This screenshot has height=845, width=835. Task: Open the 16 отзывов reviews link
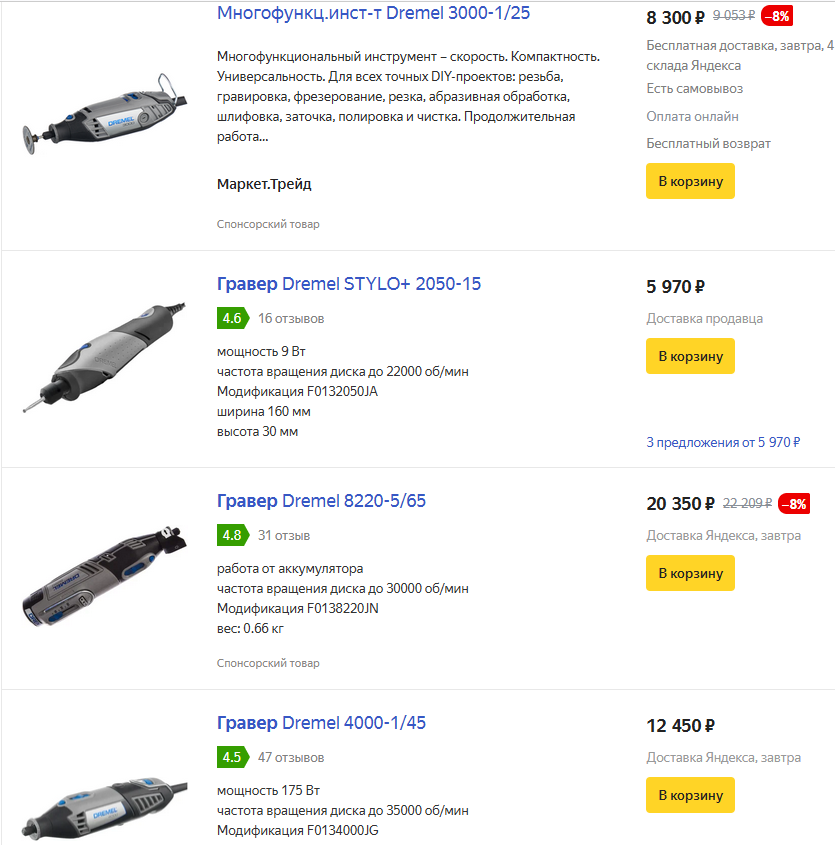(x=291, y=319)
